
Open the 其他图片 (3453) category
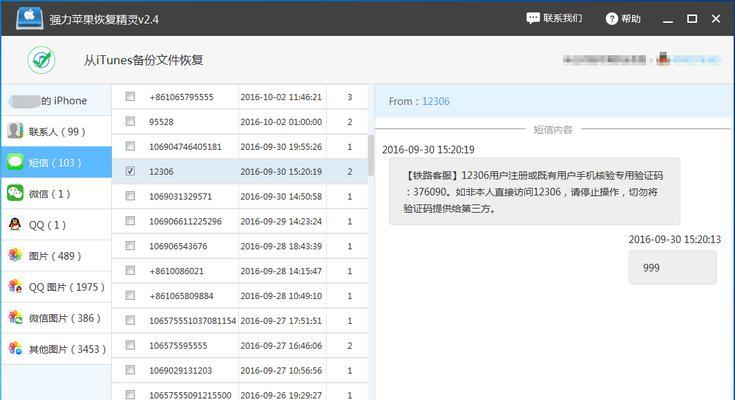pyautogui.click(x=56, y=349)
